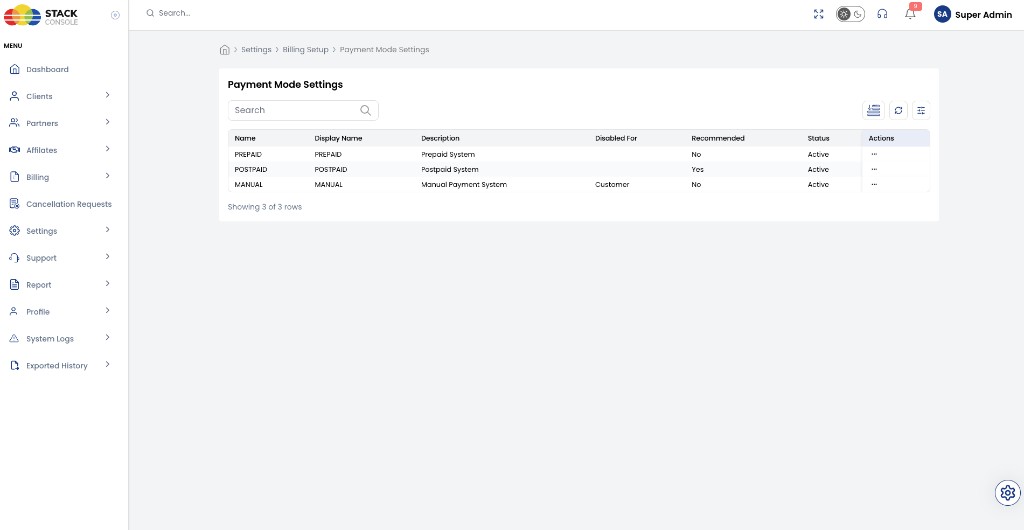Select the Yes recommended cell
The height and width of the screenshot is (530, 1024).
[x=697, y=170]
